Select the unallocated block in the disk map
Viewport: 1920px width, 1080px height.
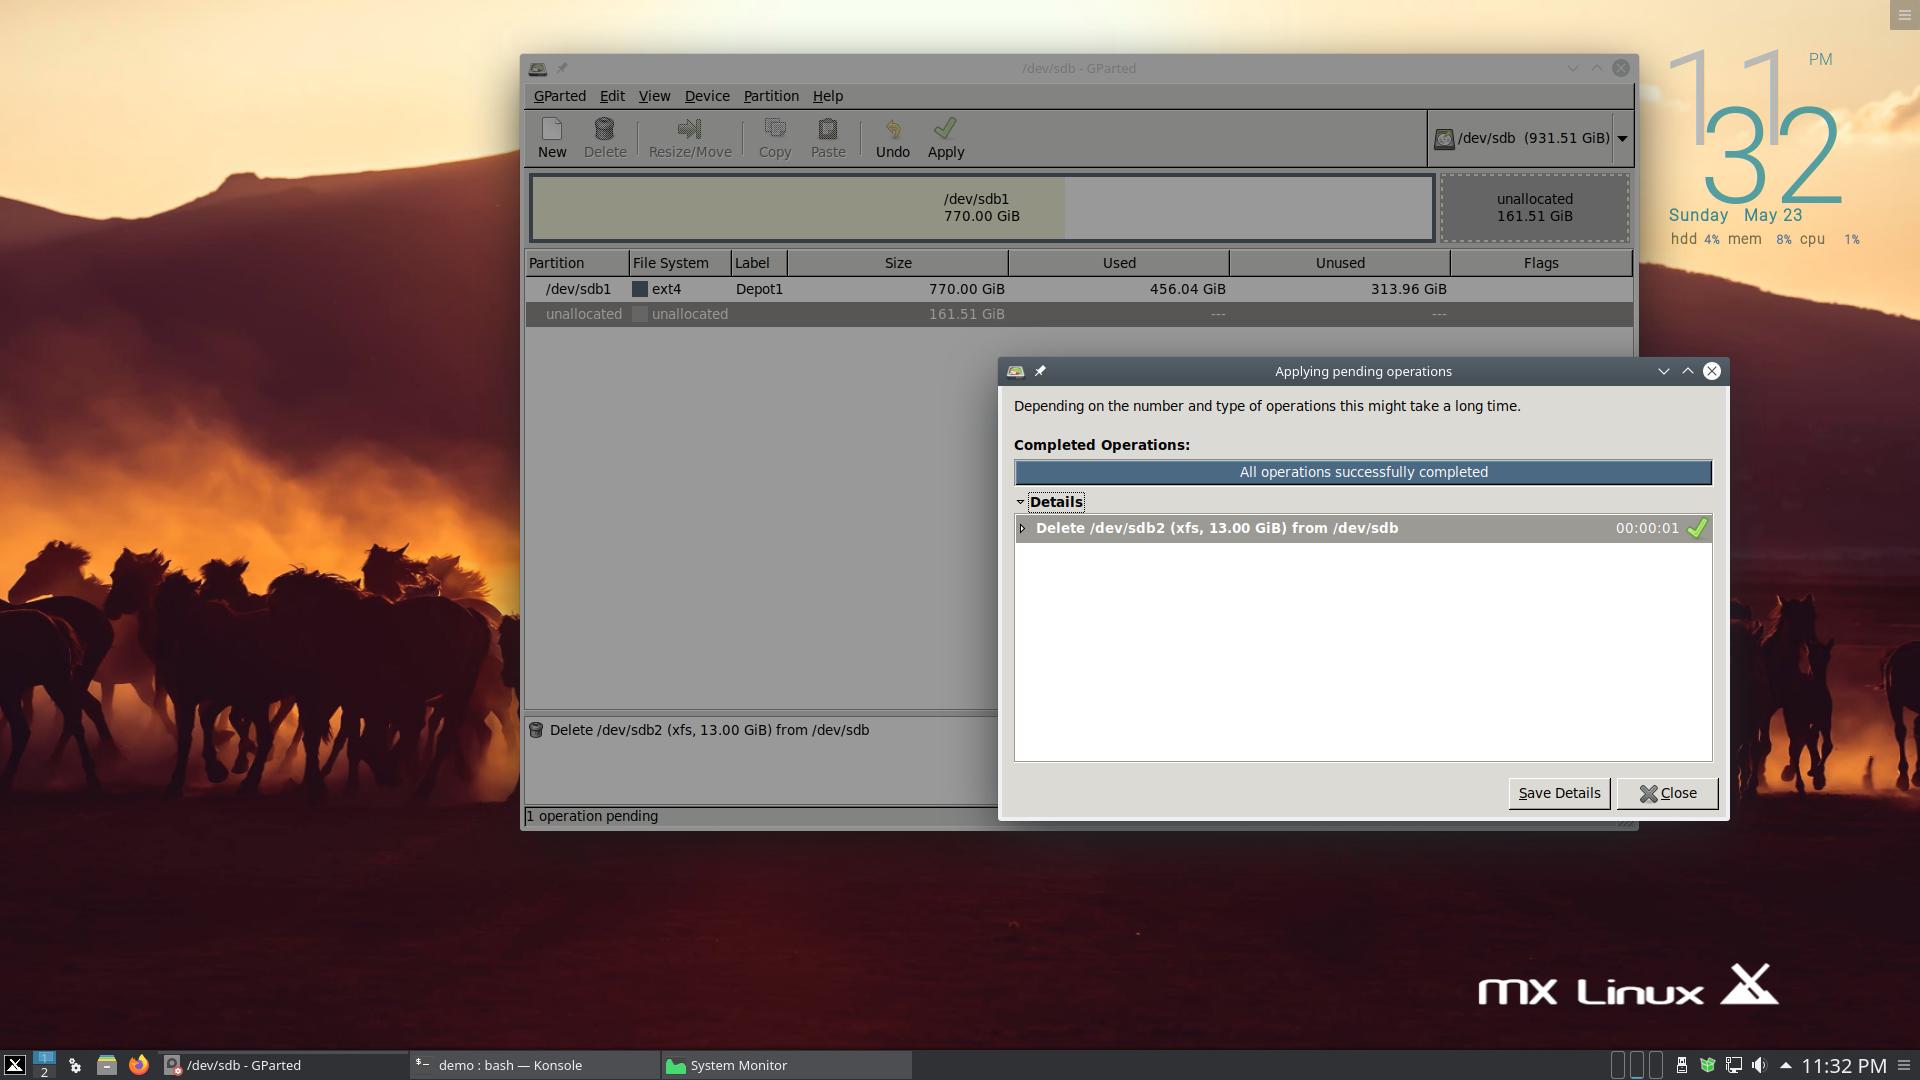click(x=1534, y=208)
